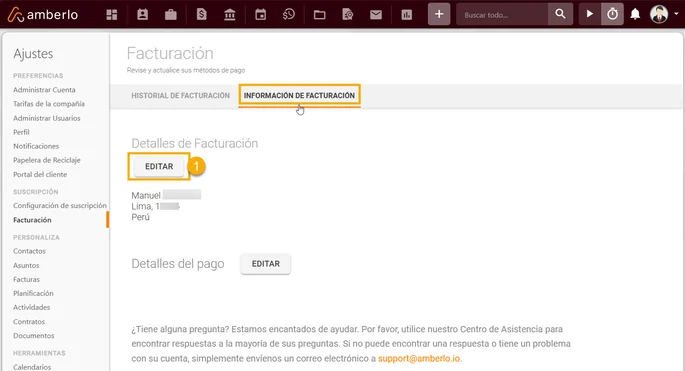Edit the Detalles de Facturación
Image resolution: width=685 pixels, height=371 pixels.
(x=159, y=166)
